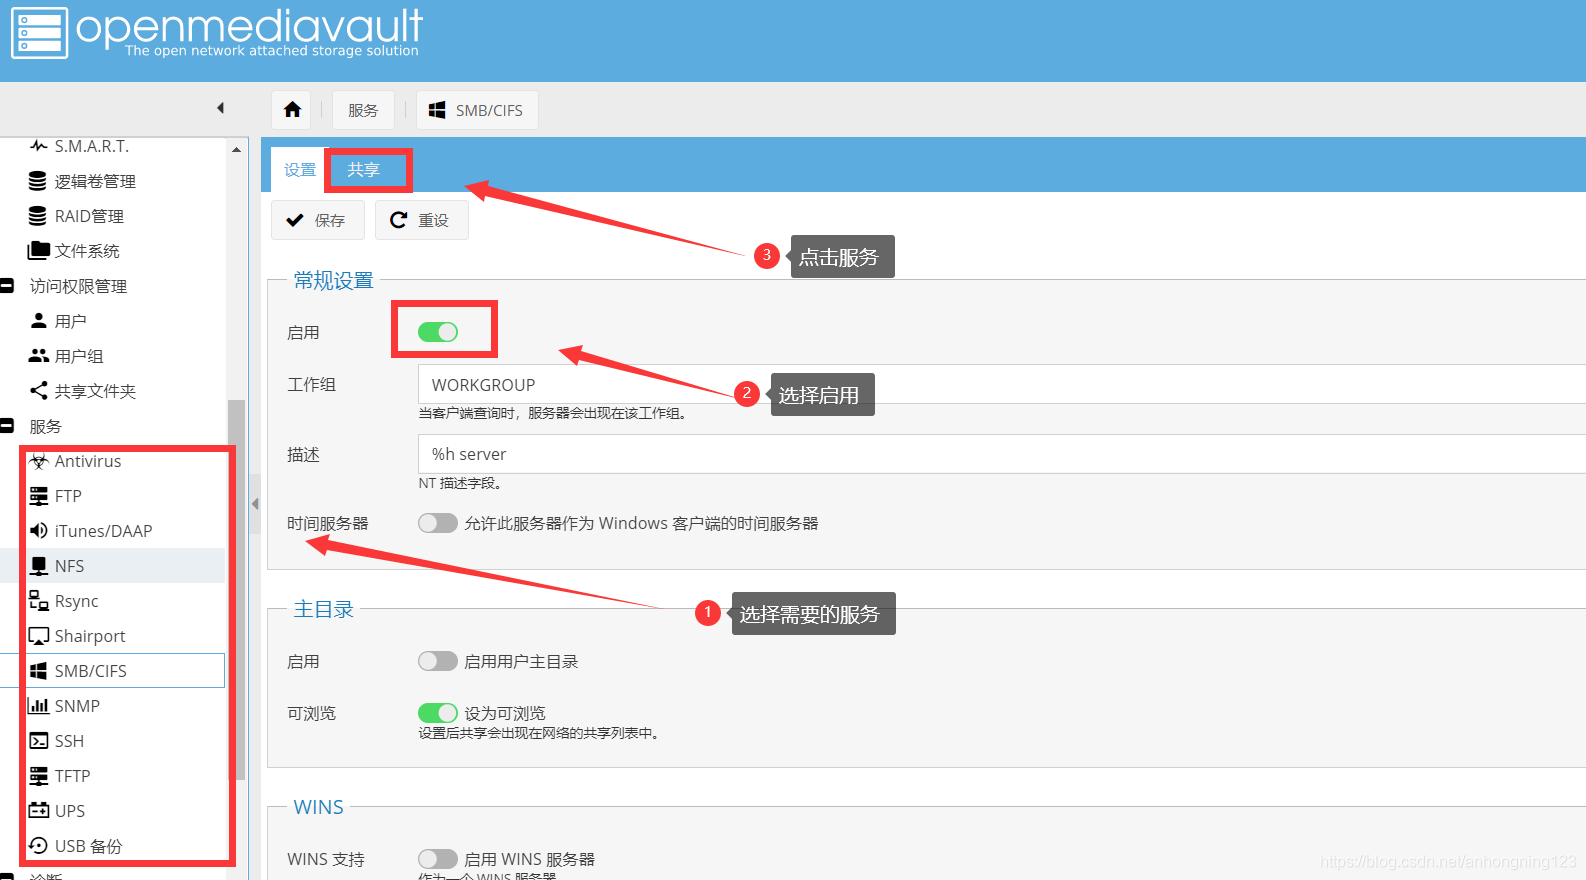Select the NFS service icon

click(39, 566)
